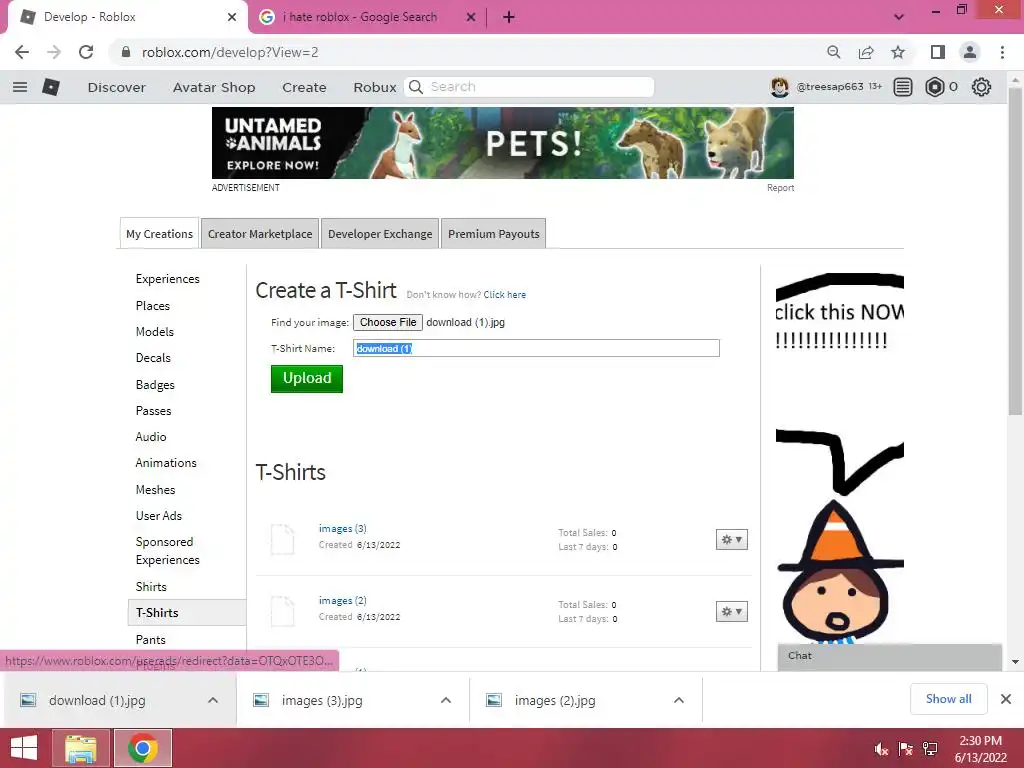Image resolution: width=1024 pixels, height=768 pixels.
Task: Click Chrome icon in taskbar
Action: [x=143, y=748]
